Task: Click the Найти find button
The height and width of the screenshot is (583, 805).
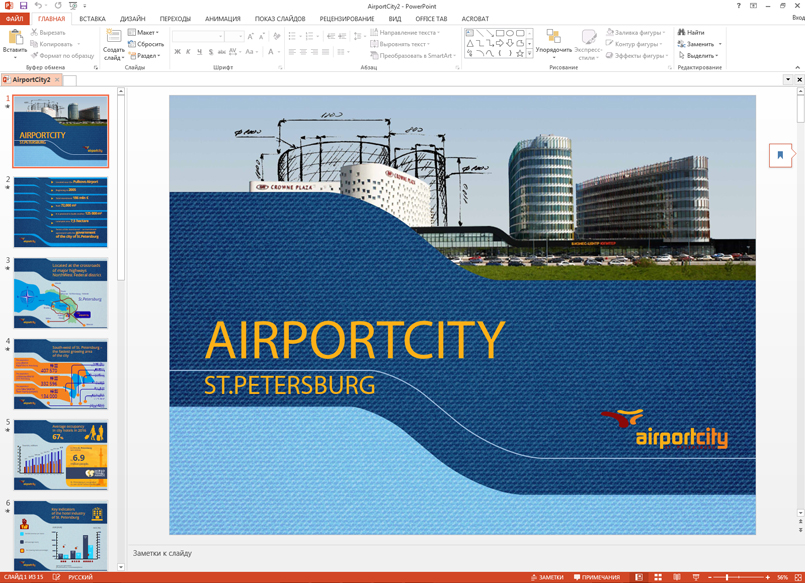Action: [691, 32]
